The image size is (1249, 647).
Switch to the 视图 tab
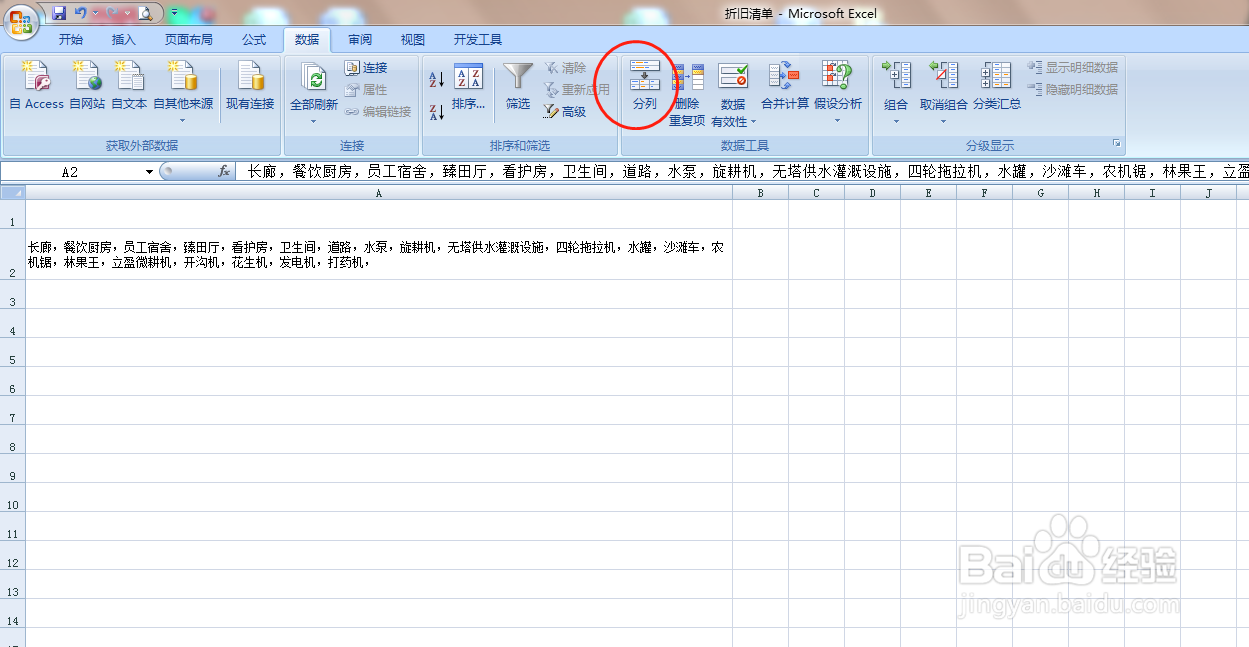tap(413, 40)
